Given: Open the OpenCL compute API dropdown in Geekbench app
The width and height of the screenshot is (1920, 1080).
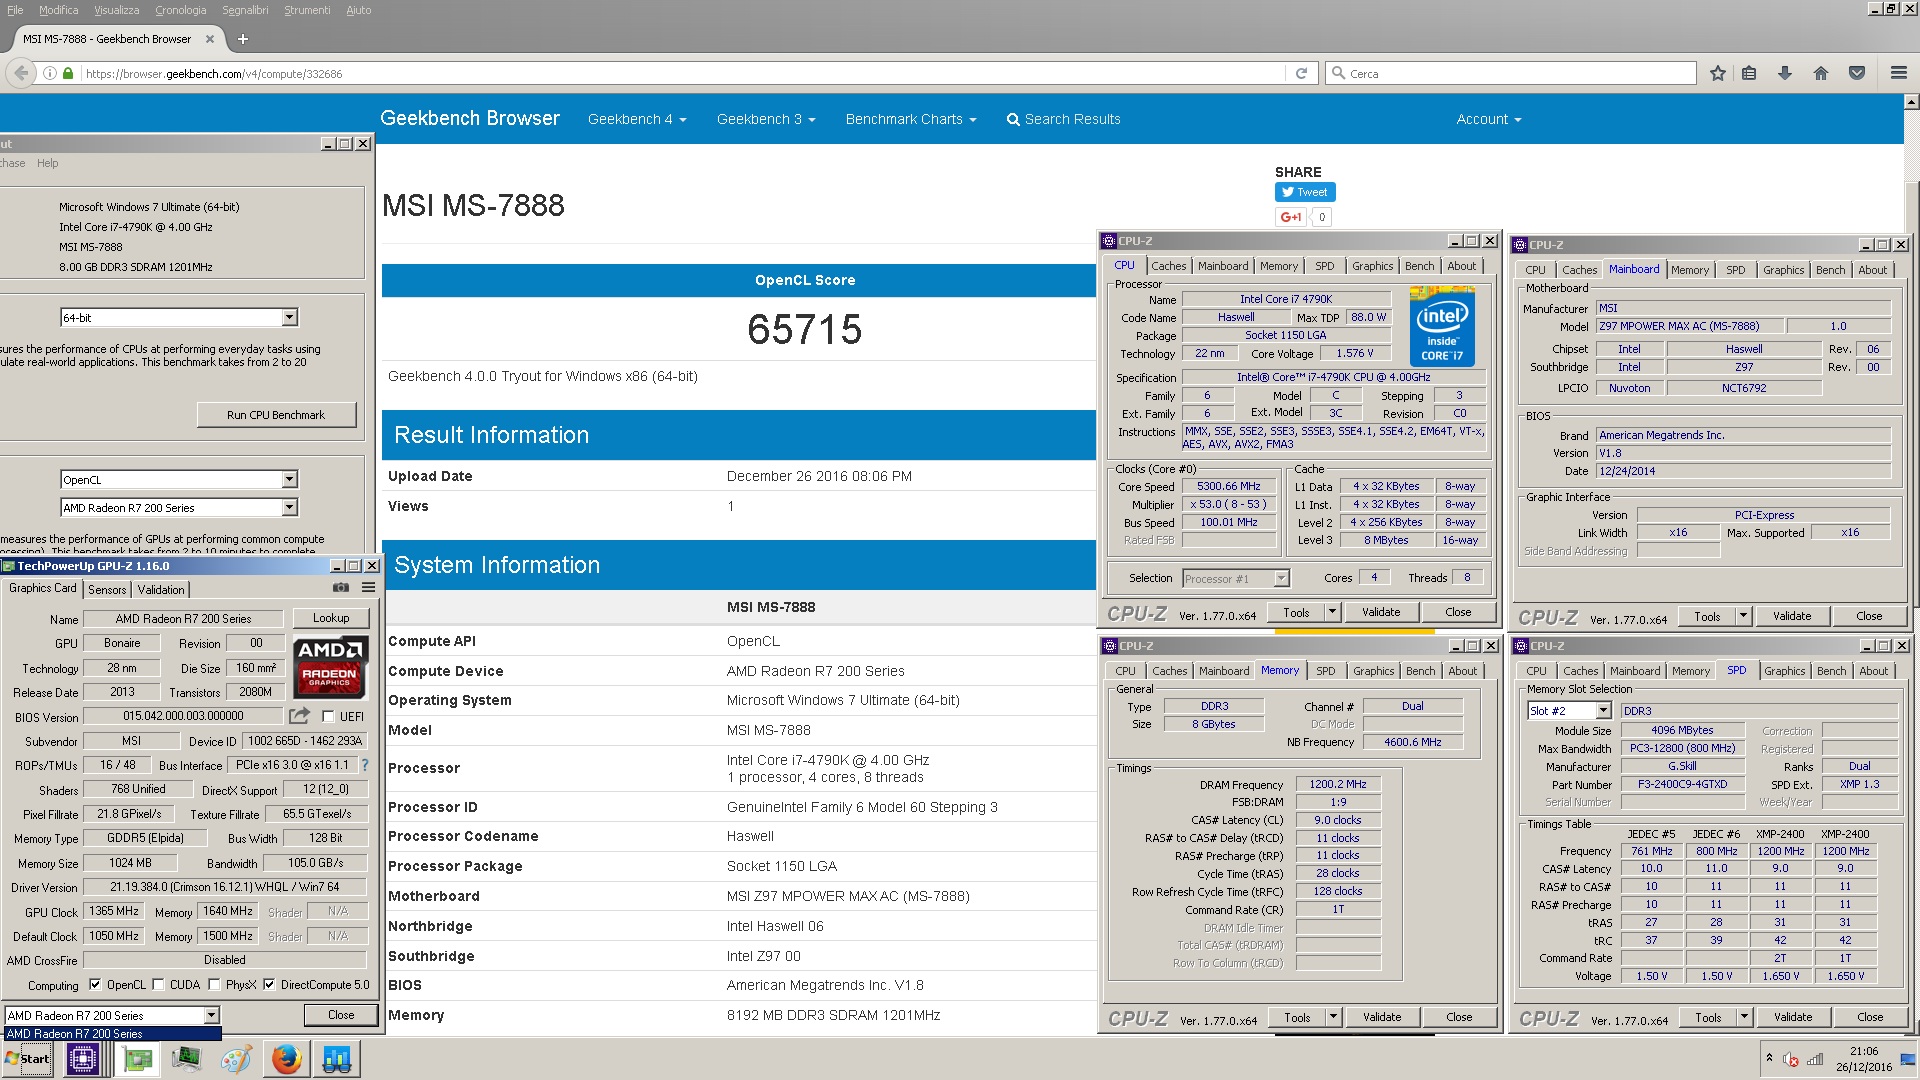Looking at the screenshot, I should click(289, 480).
